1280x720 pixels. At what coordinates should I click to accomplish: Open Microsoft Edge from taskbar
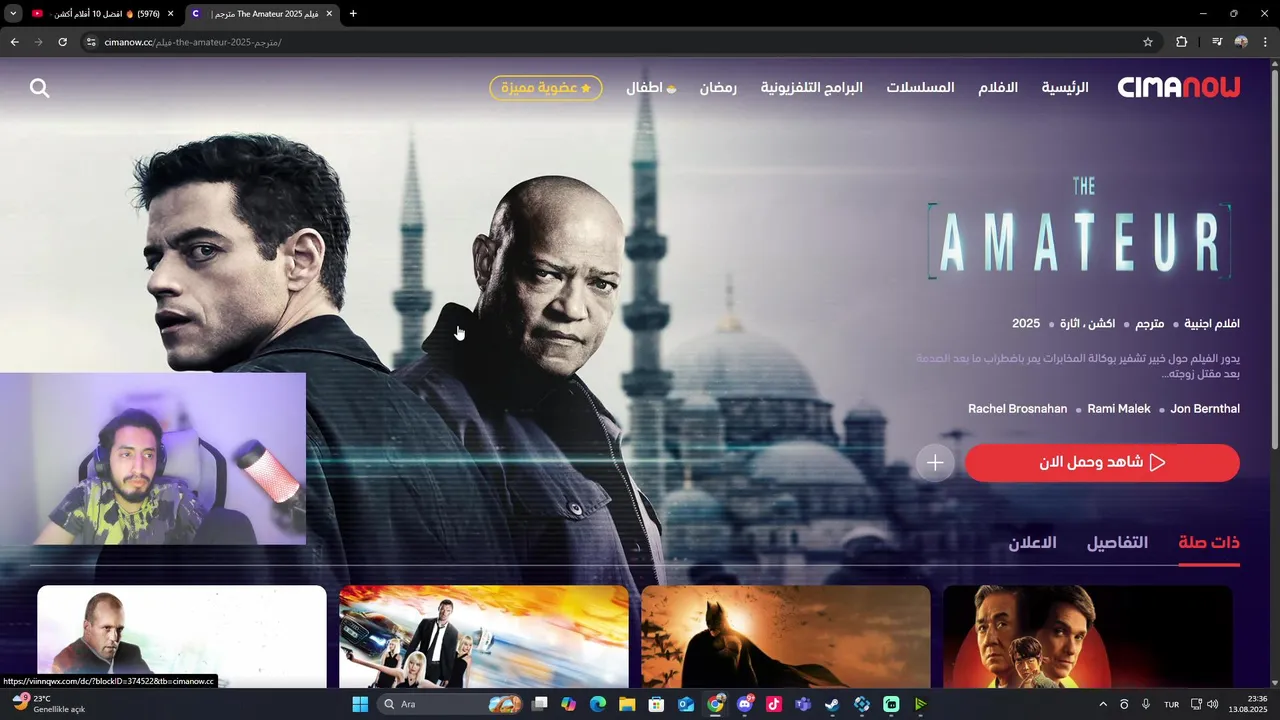tap(598, 704)
